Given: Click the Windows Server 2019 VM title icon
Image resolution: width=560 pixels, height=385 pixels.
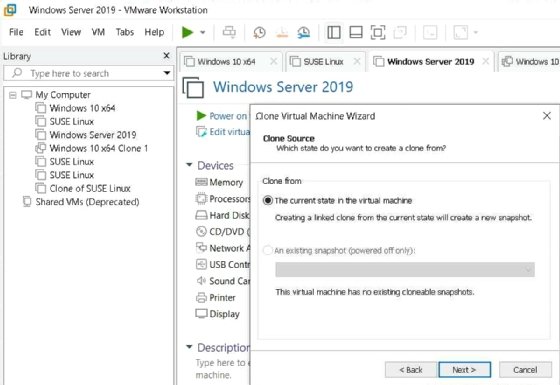Looking at the screenshot, I should tap(193, 87).
